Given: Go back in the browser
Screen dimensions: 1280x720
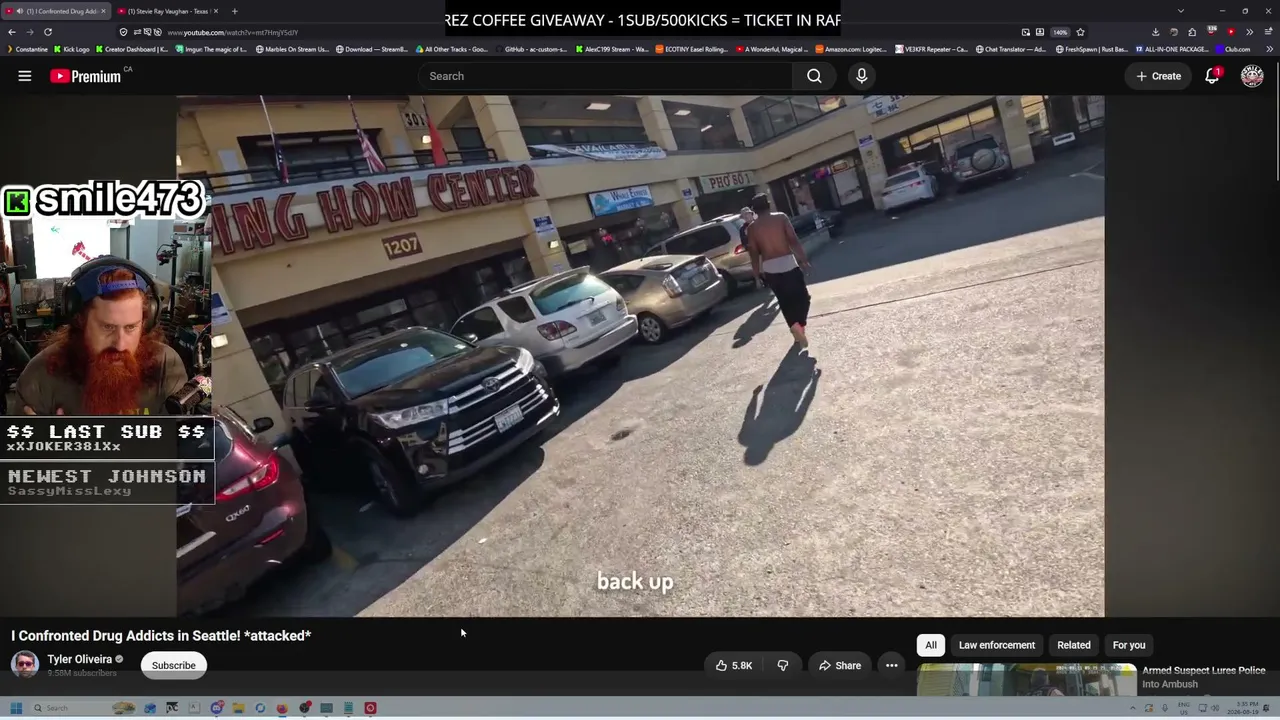Looking at the screenshot, I should (12, 32).
